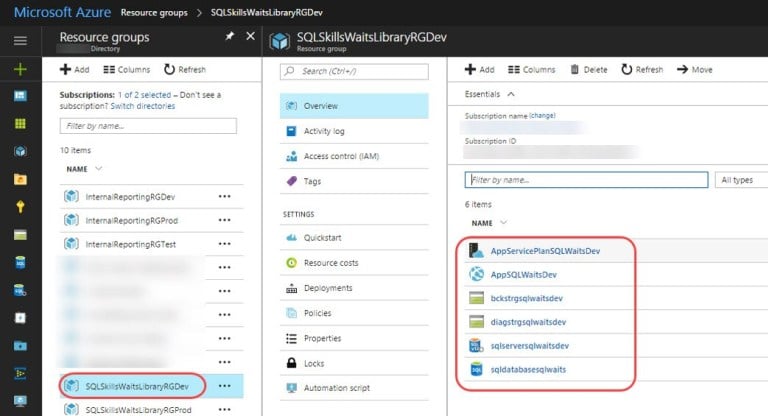The width and height of the screenshot is (768, 416).
Task: Open bckstrgsqlwaitsdev storage account
Action: pos(527,298)
